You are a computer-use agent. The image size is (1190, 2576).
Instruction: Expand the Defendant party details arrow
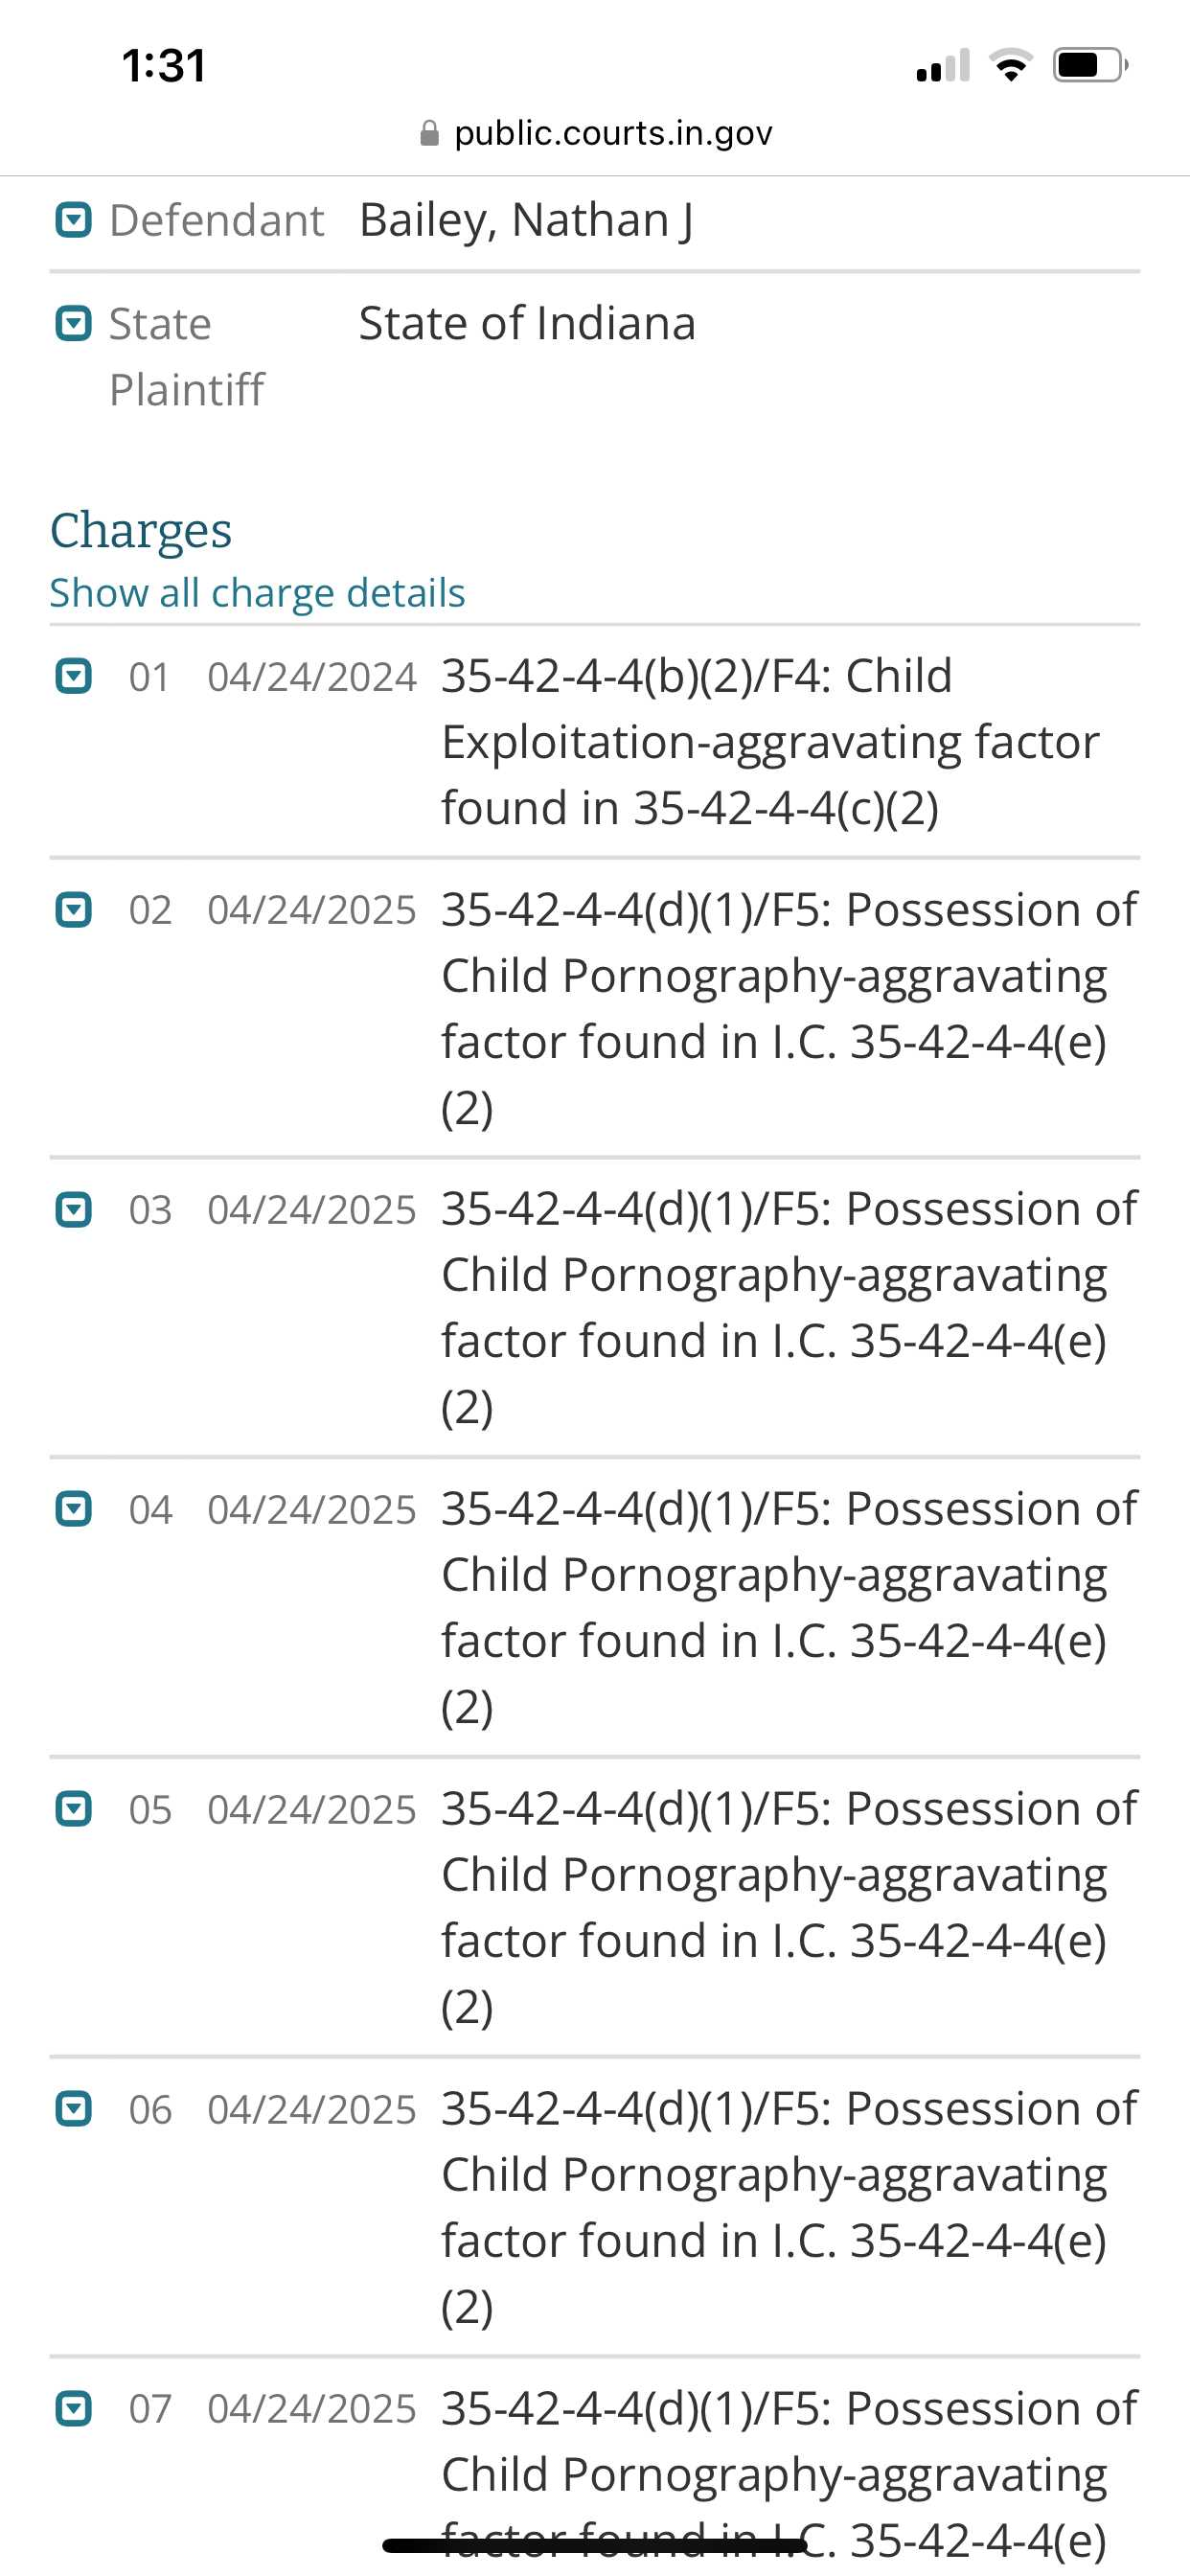(73, 219)
